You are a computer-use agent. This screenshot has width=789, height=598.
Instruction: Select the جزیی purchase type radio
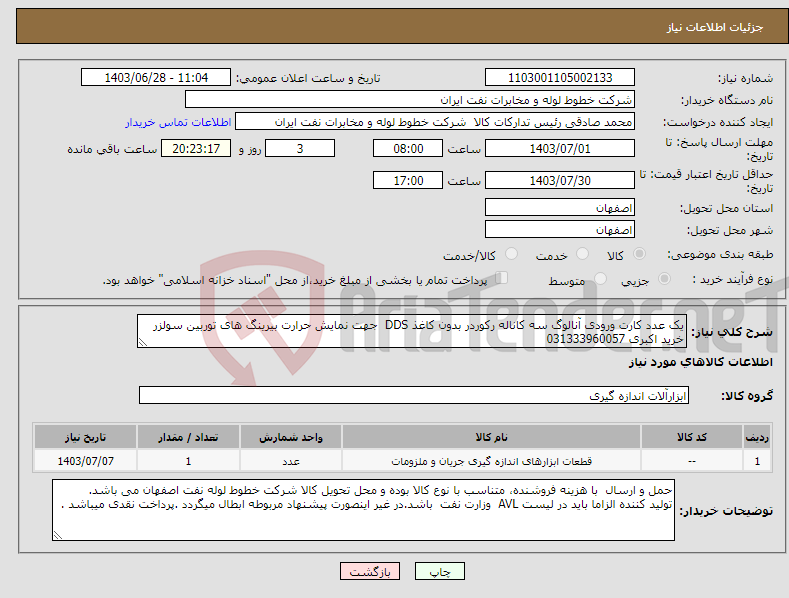coord(664,278)
